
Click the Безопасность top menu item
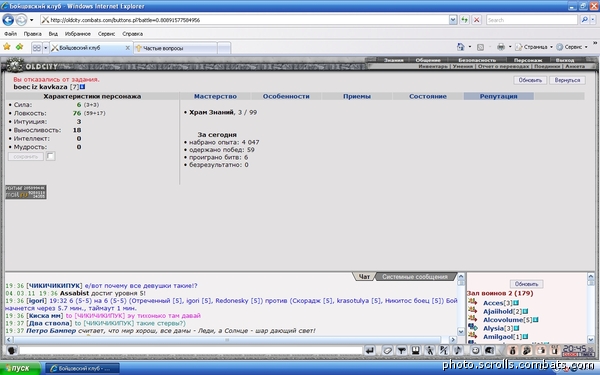tap(477, 60)
